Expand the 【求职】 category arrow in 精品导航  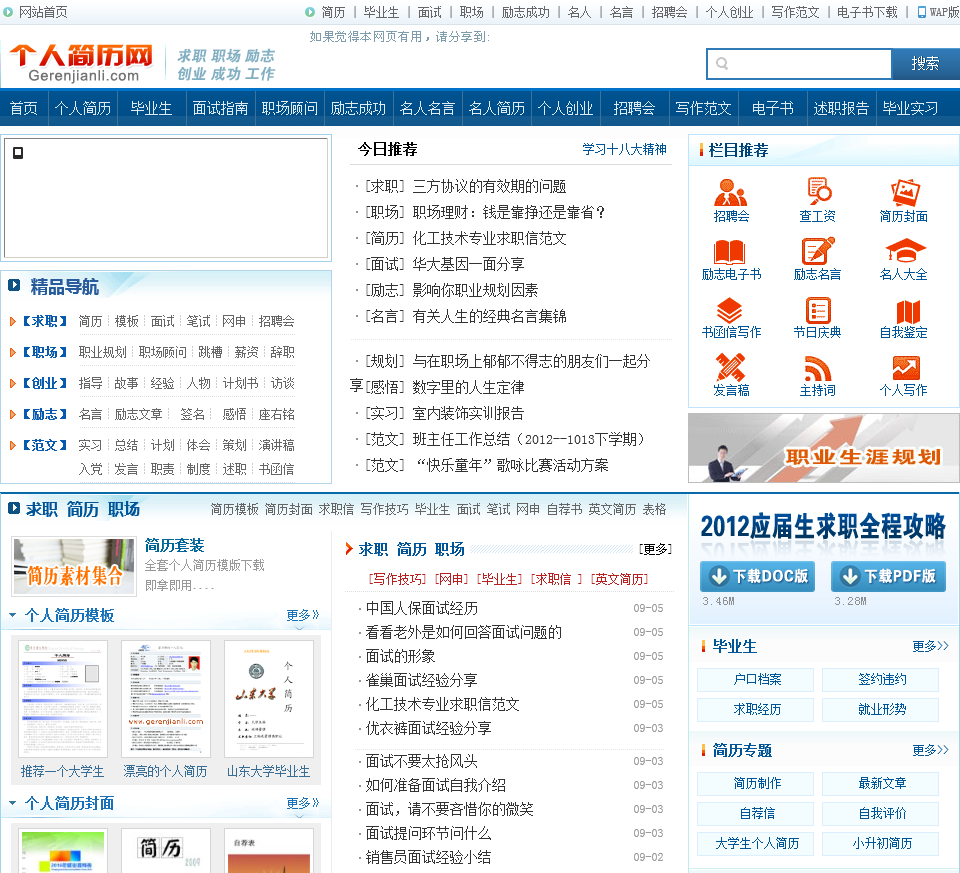12,321
